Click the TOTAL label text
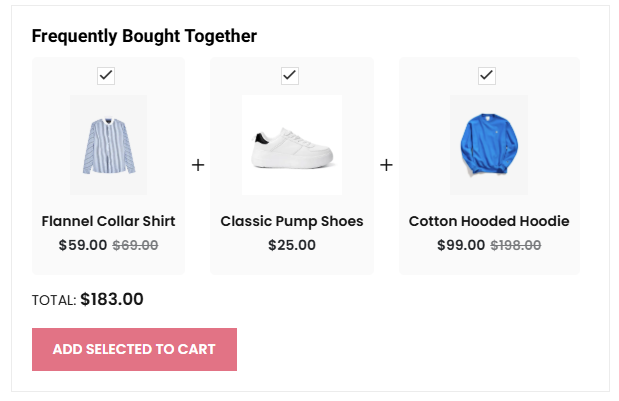Viewport: 619px width, 401px height. 54,300
